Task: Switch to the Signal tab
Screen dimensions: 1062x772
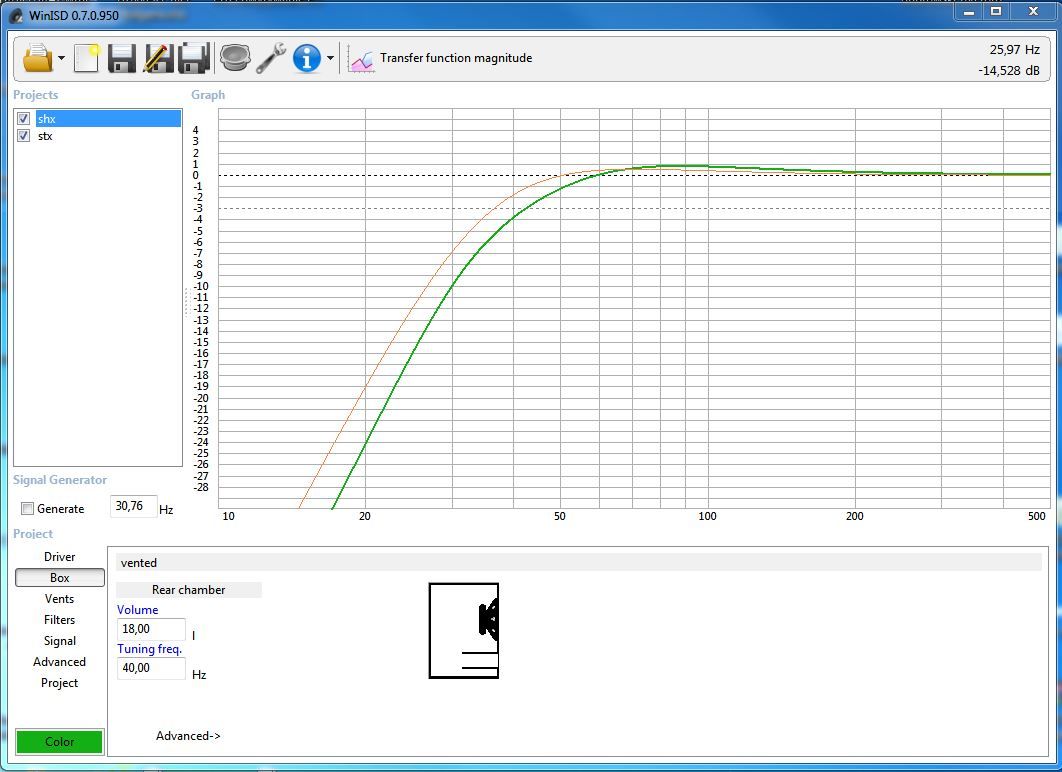Action: click(60, 641)
